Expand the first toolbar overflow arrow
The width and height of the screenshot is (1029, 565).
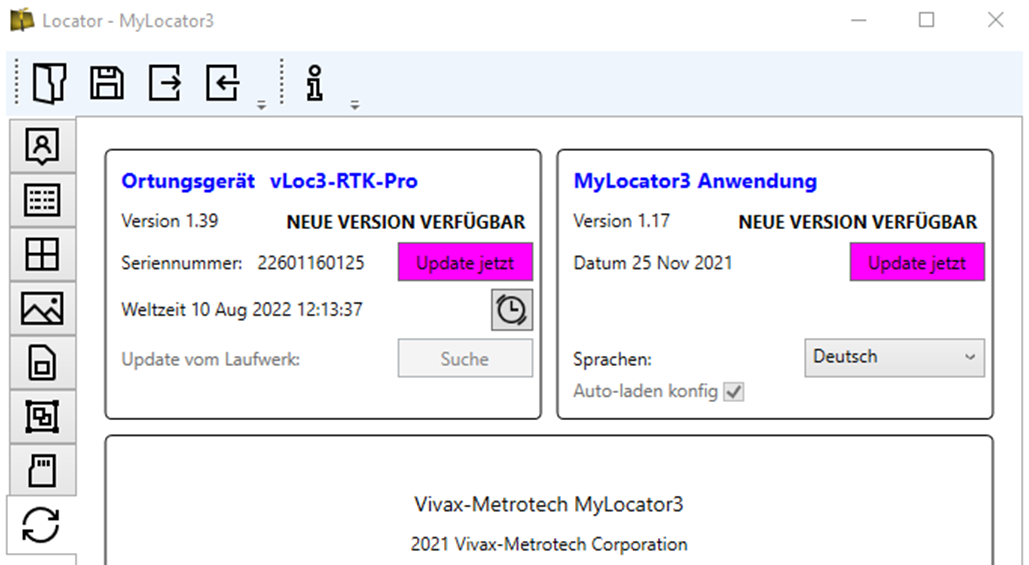pos(261,105)
